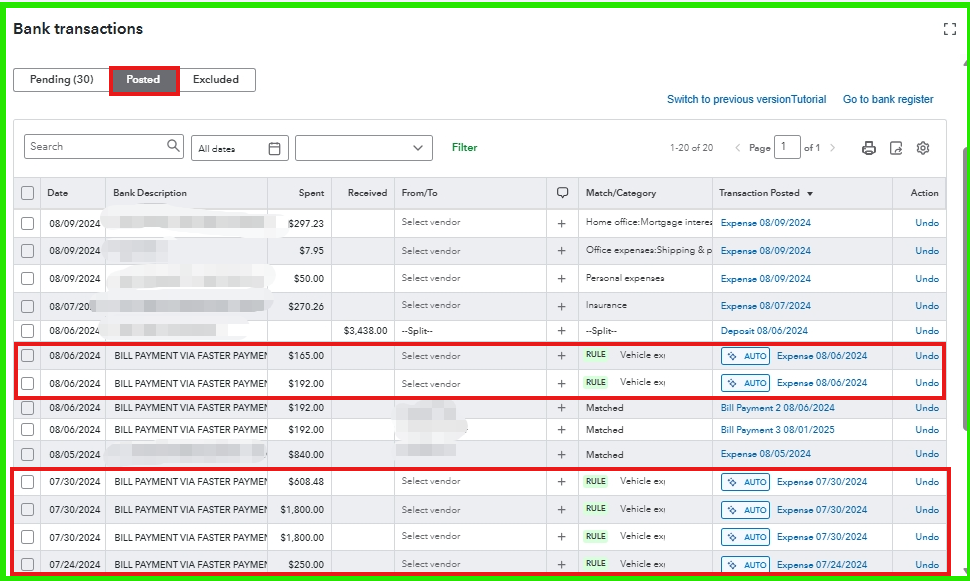The height and width of the screenshot is (581, 970).
Task: Click the Go to bank register link
Action: point(888,99)
